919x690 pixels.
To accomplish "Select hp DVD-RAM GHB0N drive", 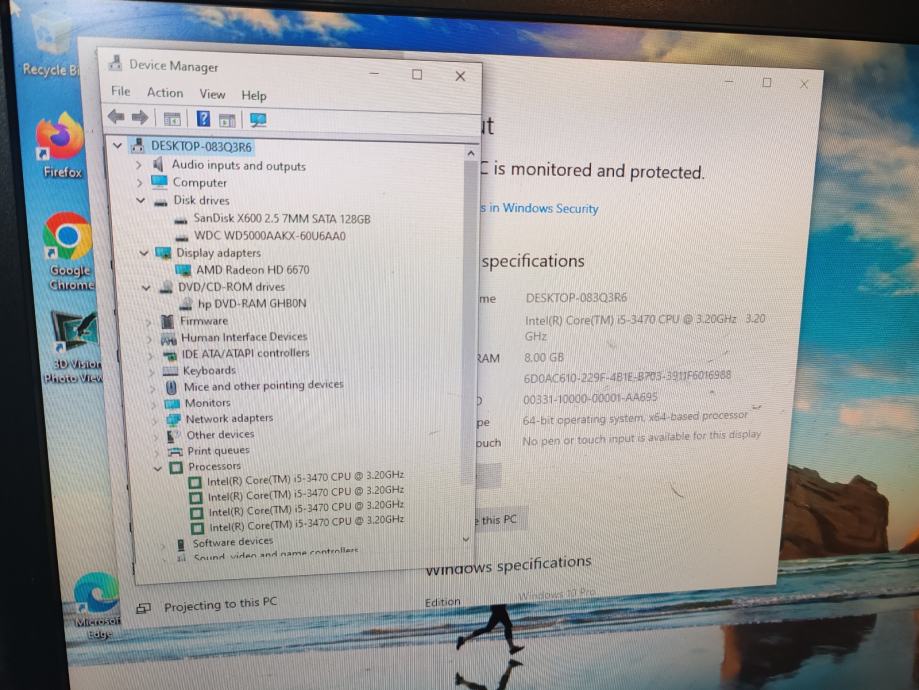I will tap(252, 303).
